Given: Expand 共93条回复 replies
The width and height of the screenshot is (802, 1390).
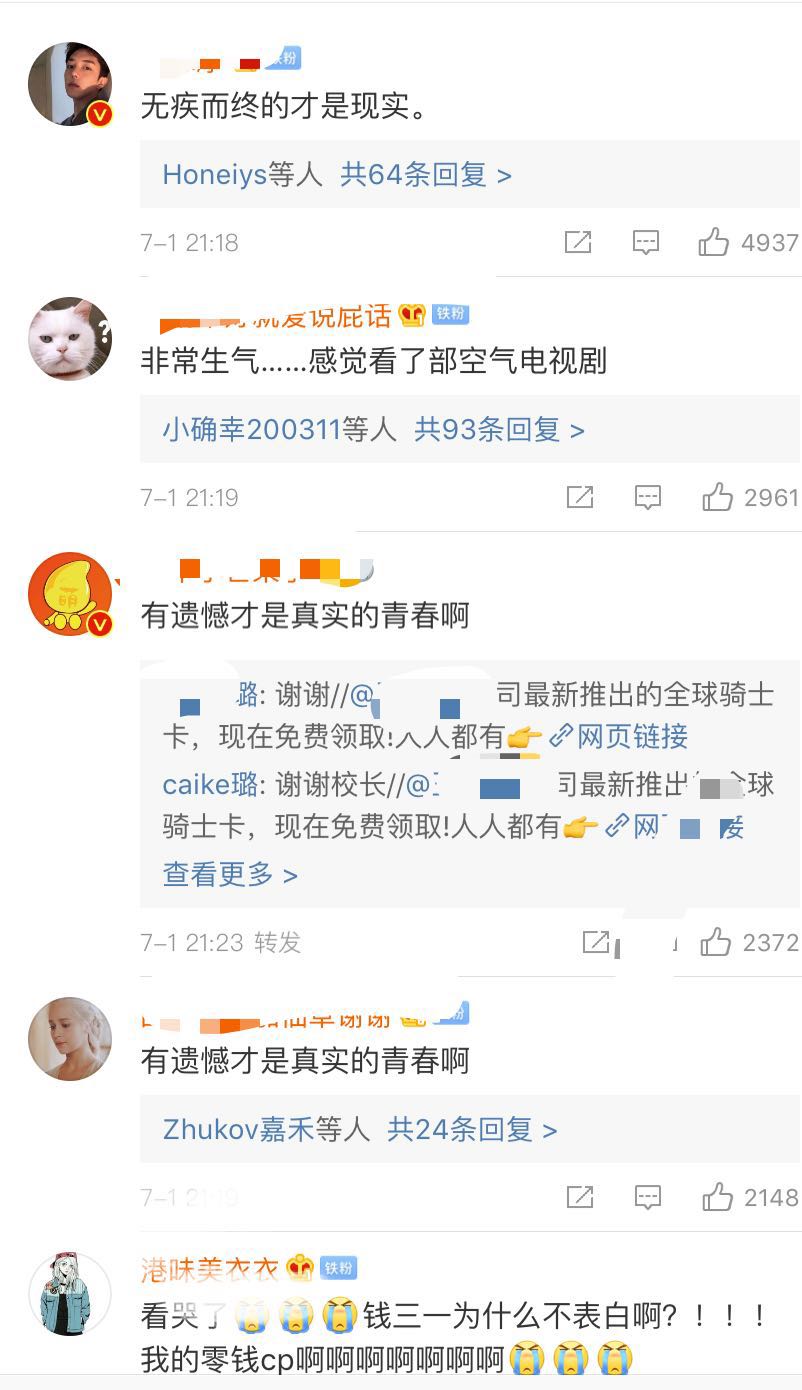Looking at the screenshot, I should click(x=500, y=430).
